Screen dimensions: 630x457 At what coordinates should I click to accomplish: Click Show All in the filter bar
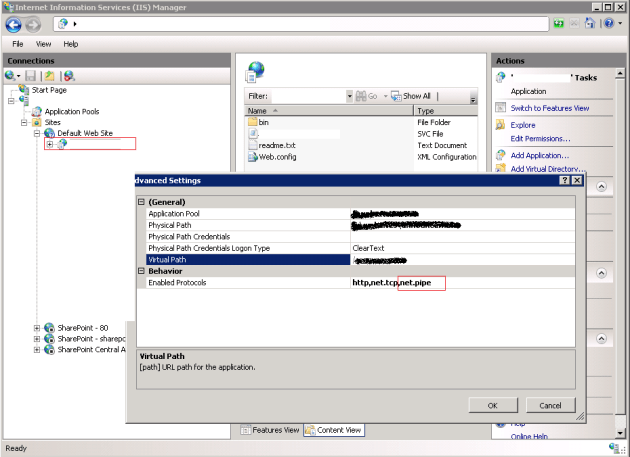411,96
